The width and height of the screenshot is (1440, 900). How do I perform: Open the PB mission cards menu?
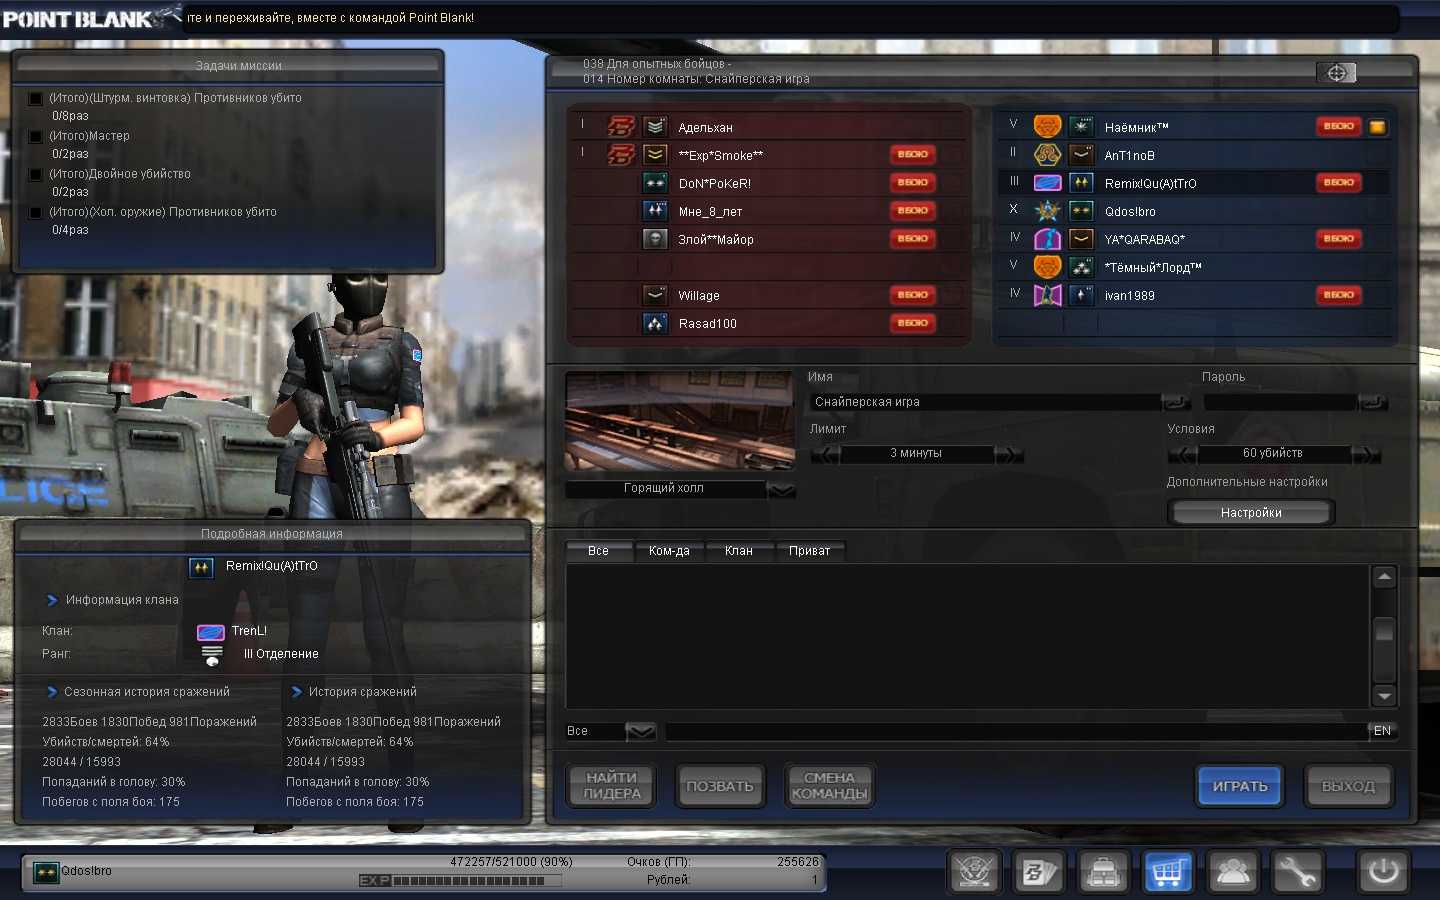coord(1038,872)
